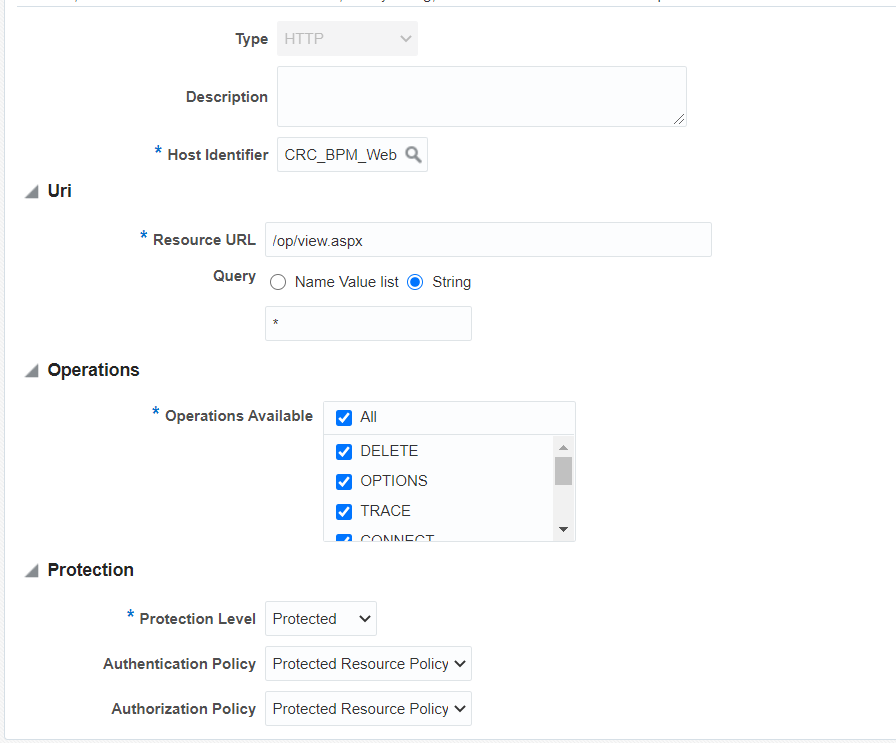
Task: Open the disabled Type HTTP dropdown
Action: (347, 39)
